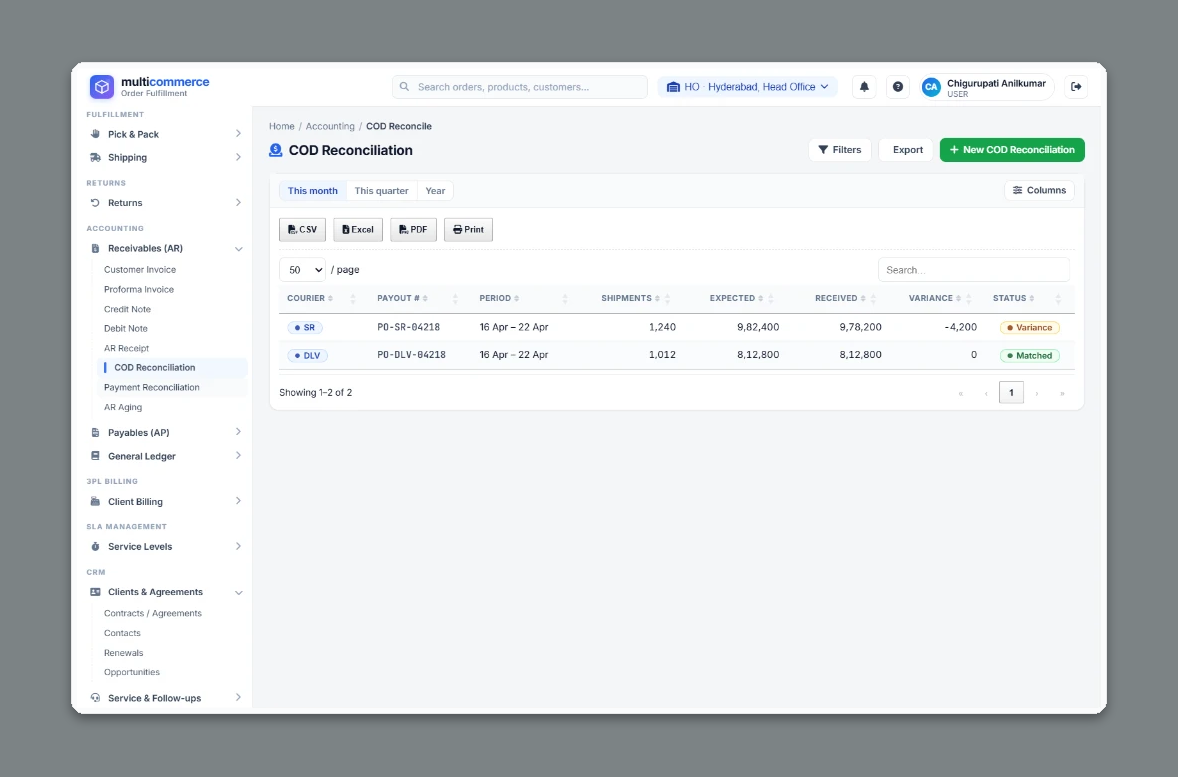
Task: Create a New COD Reconciliation
Action: (1012, 150)
